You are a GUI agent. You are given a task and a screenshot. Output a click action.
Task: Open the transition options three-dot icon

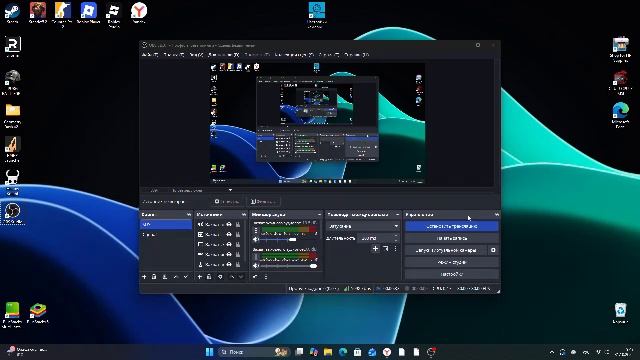[395, 249]
